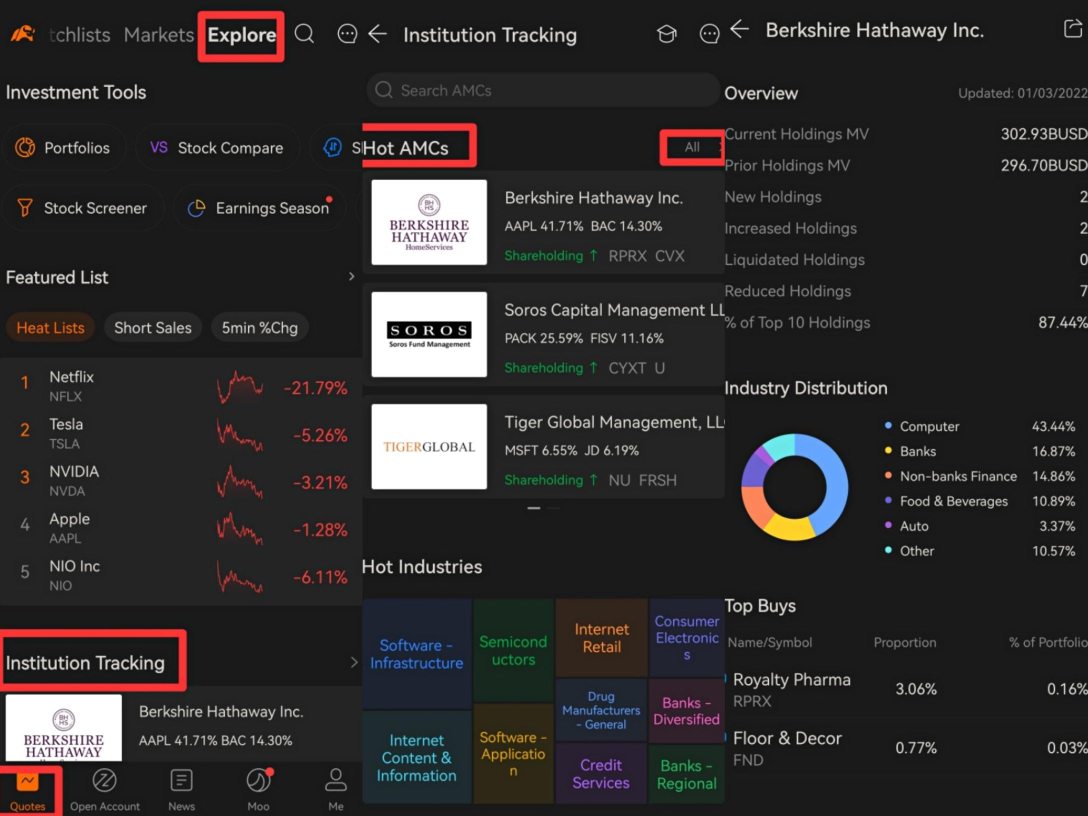Open messages icon beside Explore search

[x=347, y=33]
